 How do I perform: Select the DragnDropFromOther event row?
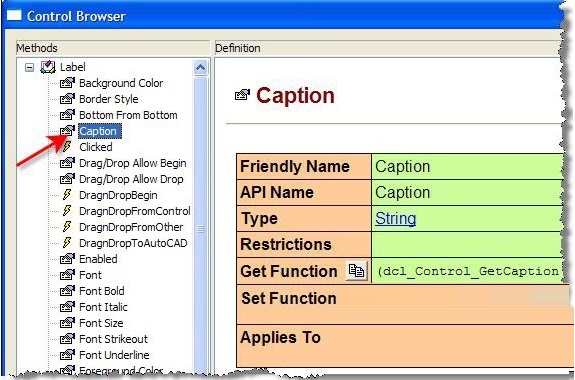click(x=131, y=227)
